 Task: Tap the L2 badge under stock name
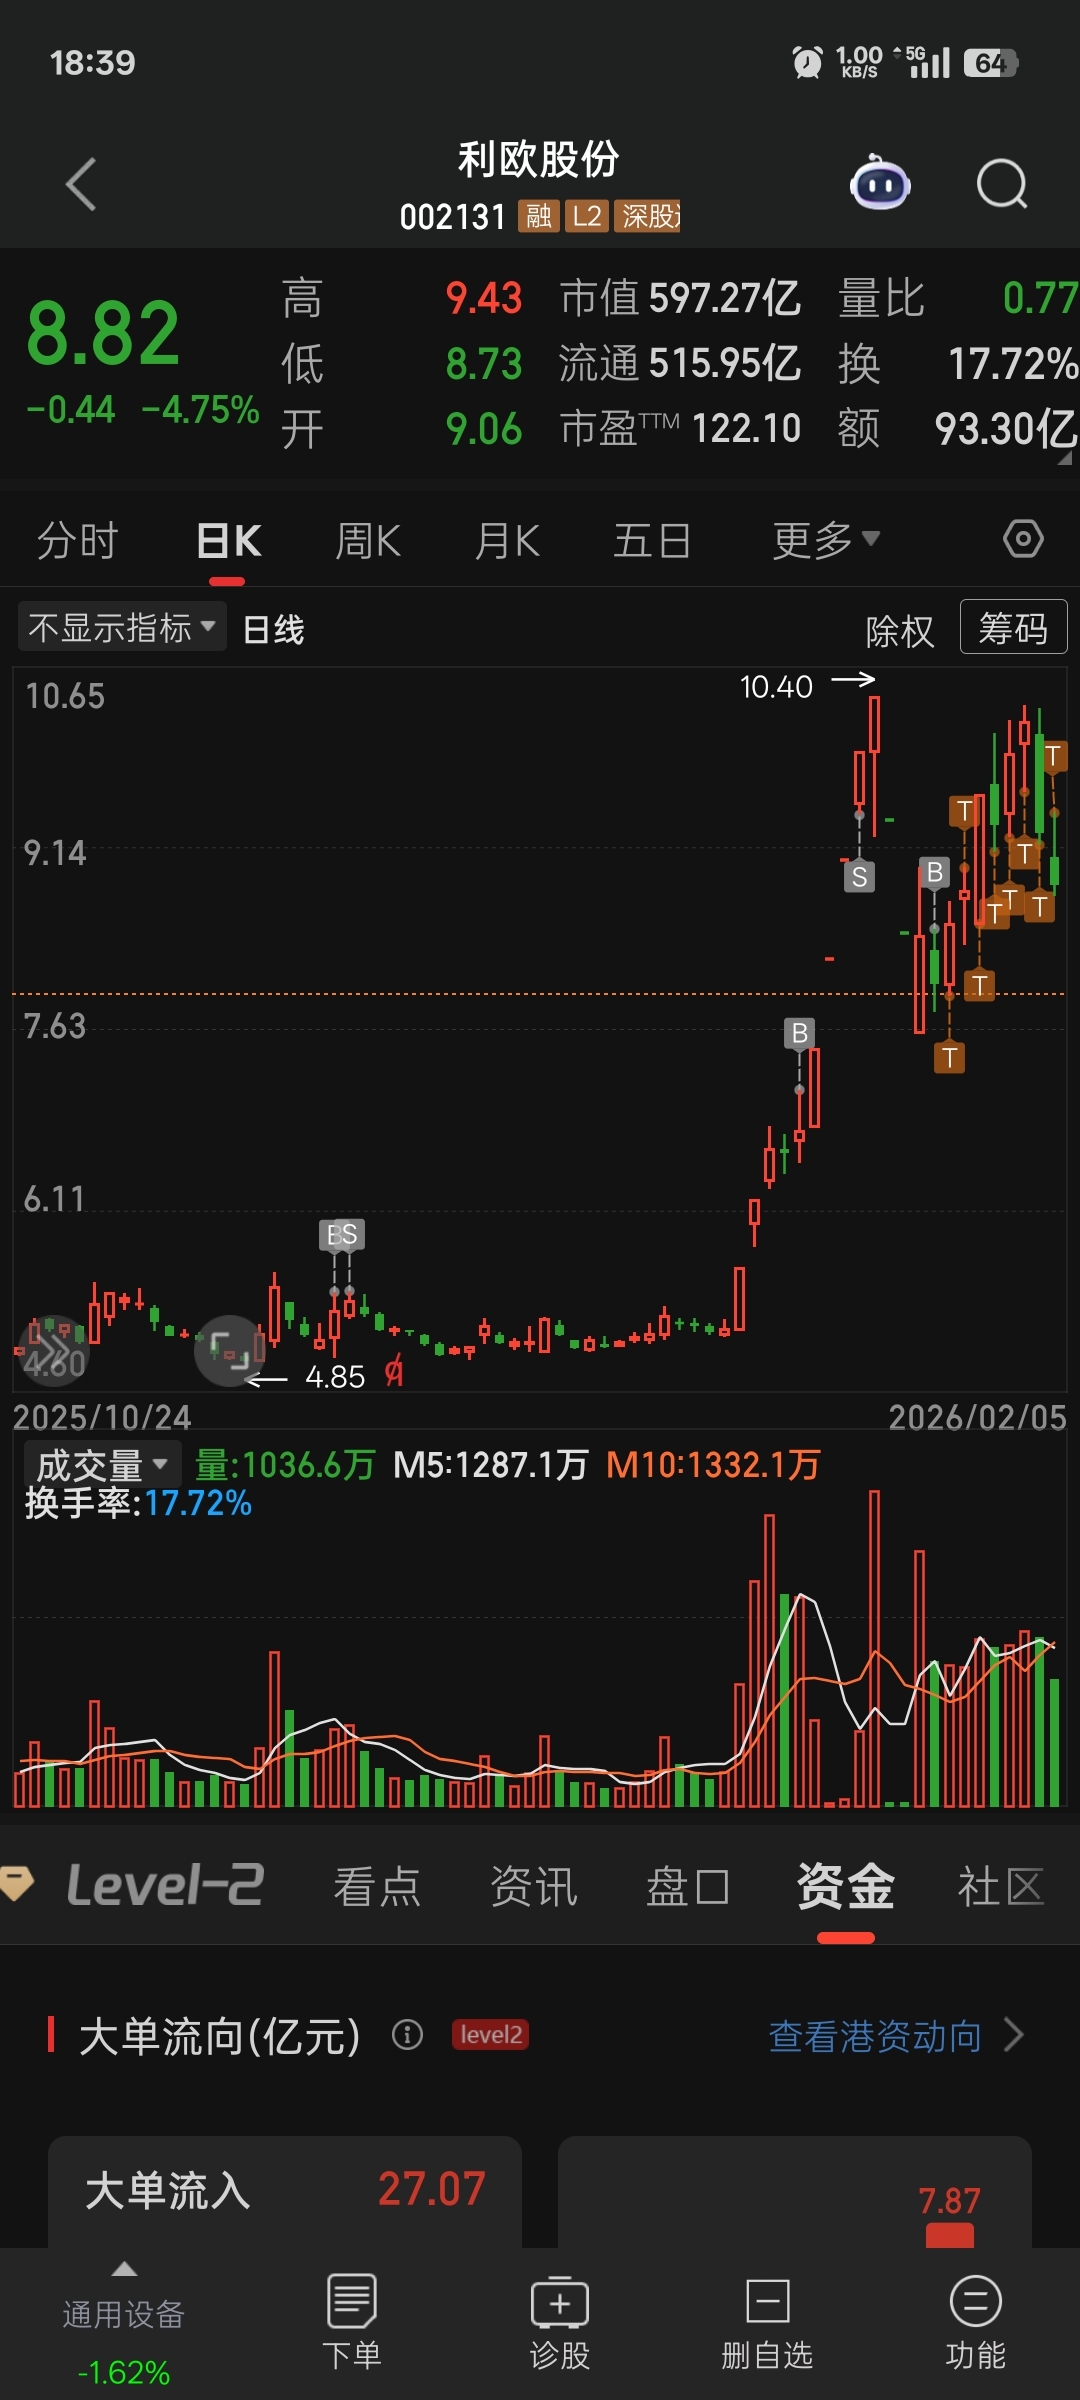(x=587, y=216)
